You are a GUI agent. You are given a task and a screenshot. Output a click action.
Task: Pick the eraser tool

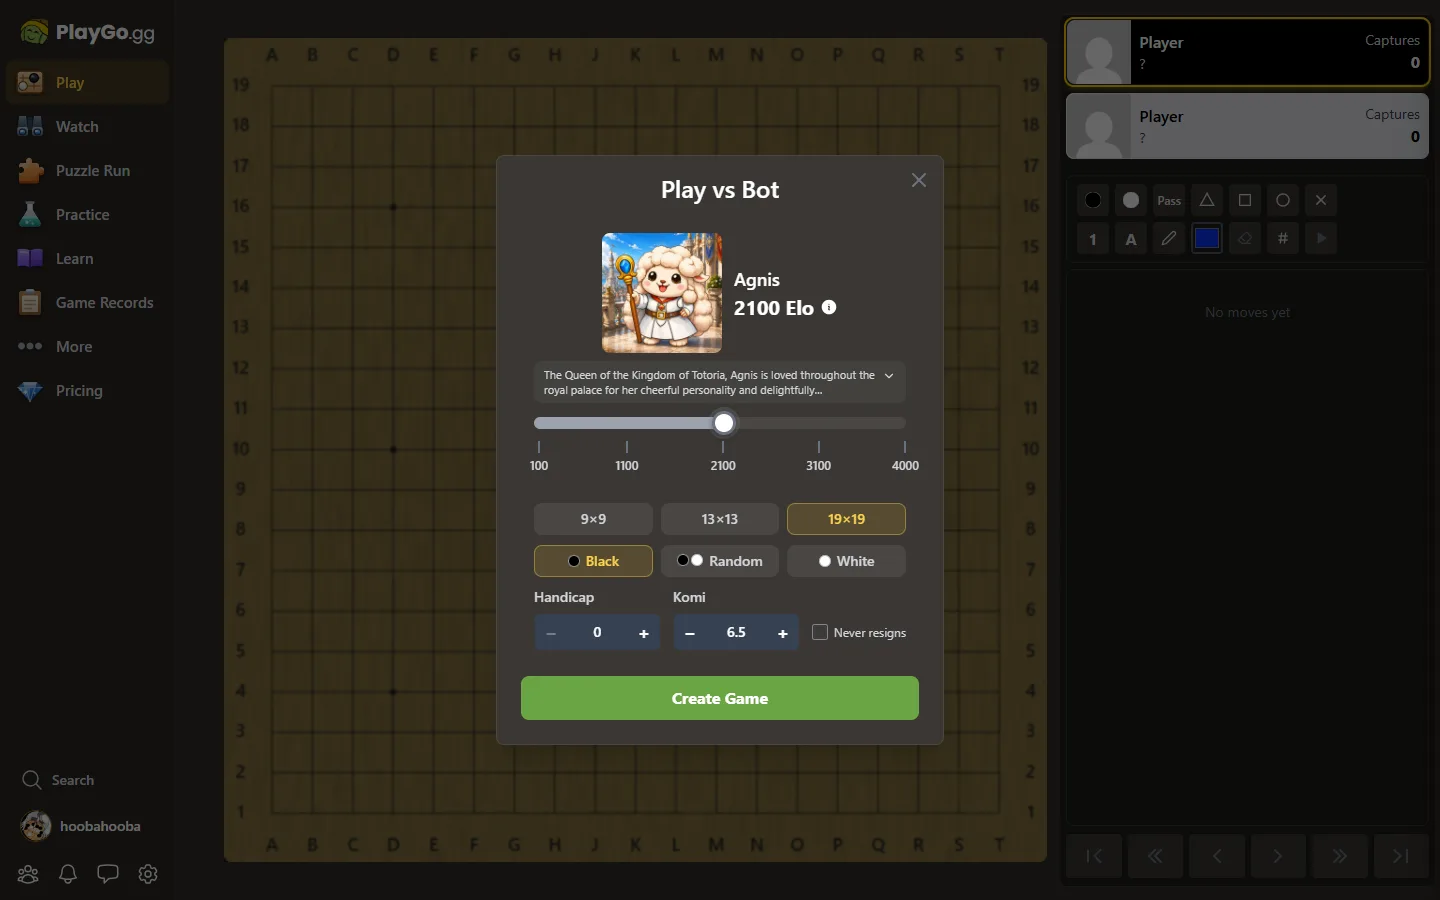tap(1245, 239)
